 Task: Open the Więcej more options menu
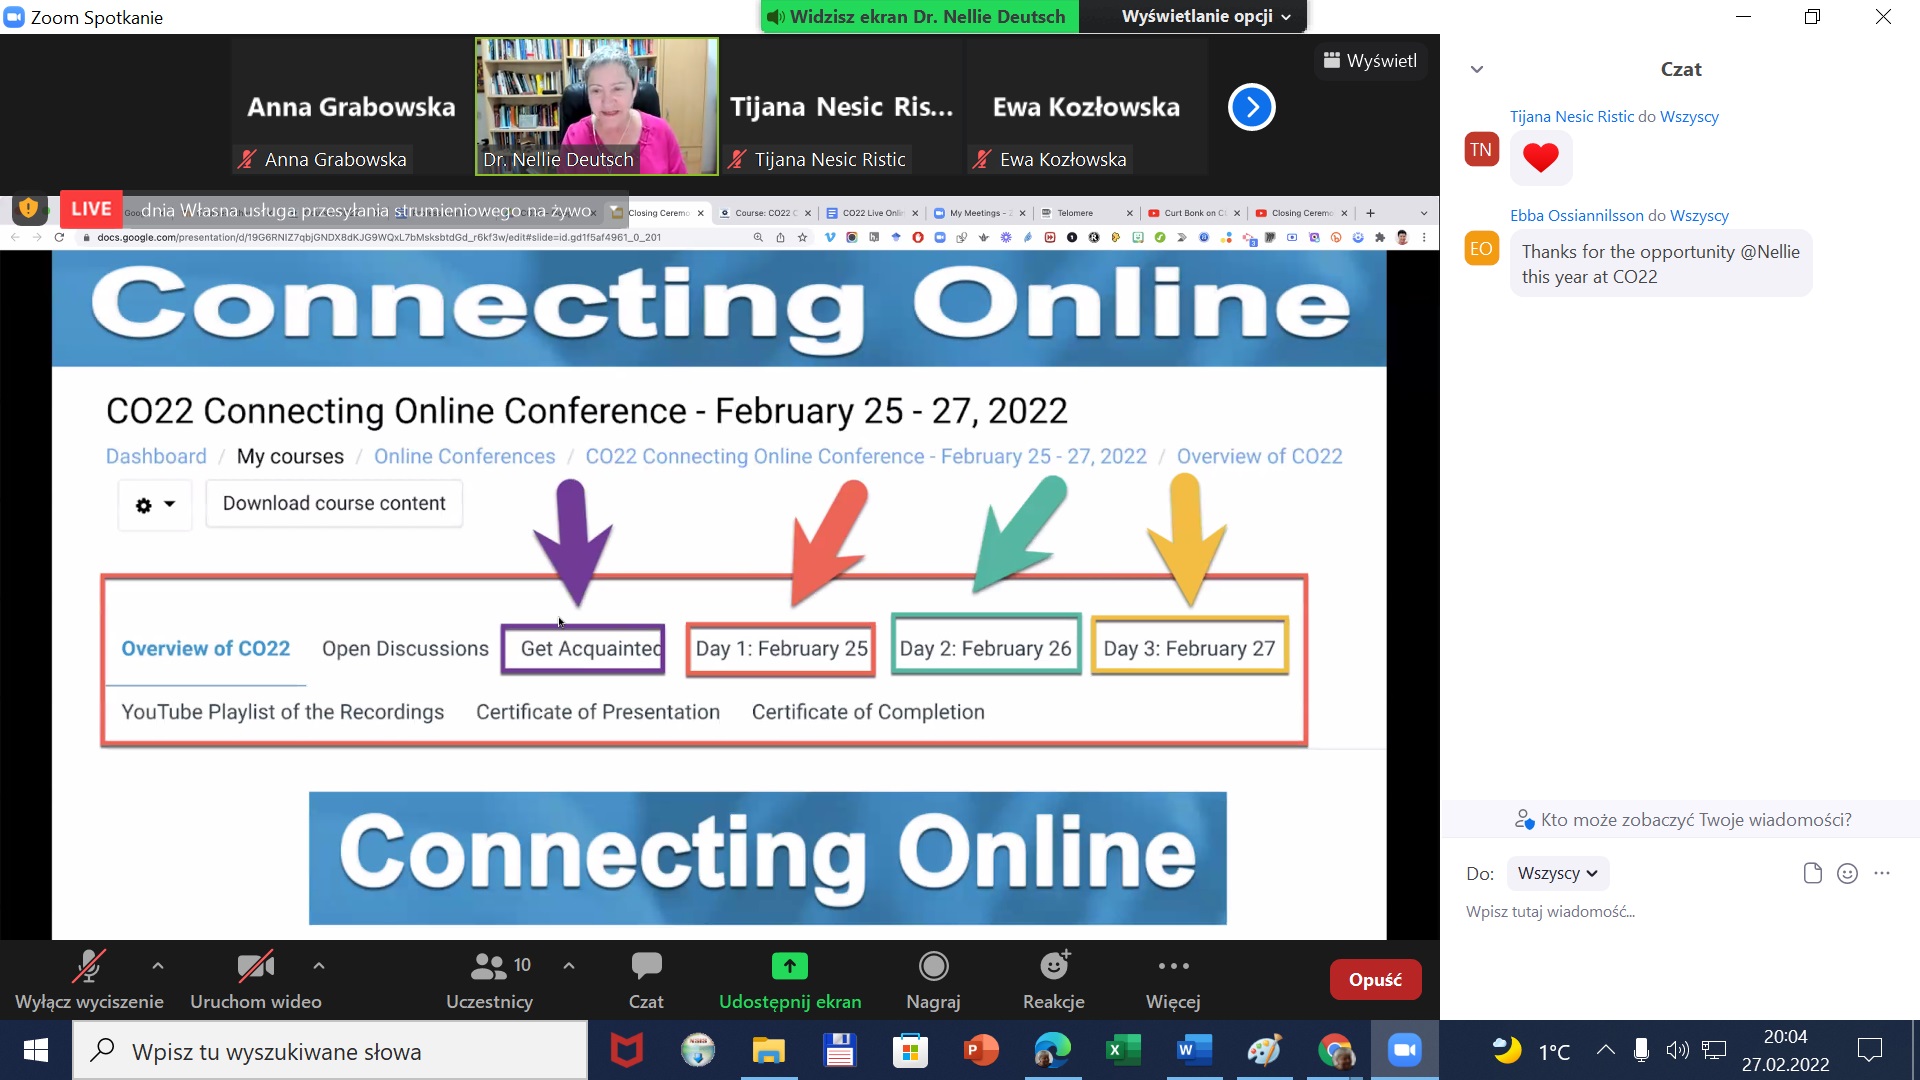(x=1173, y=980)
